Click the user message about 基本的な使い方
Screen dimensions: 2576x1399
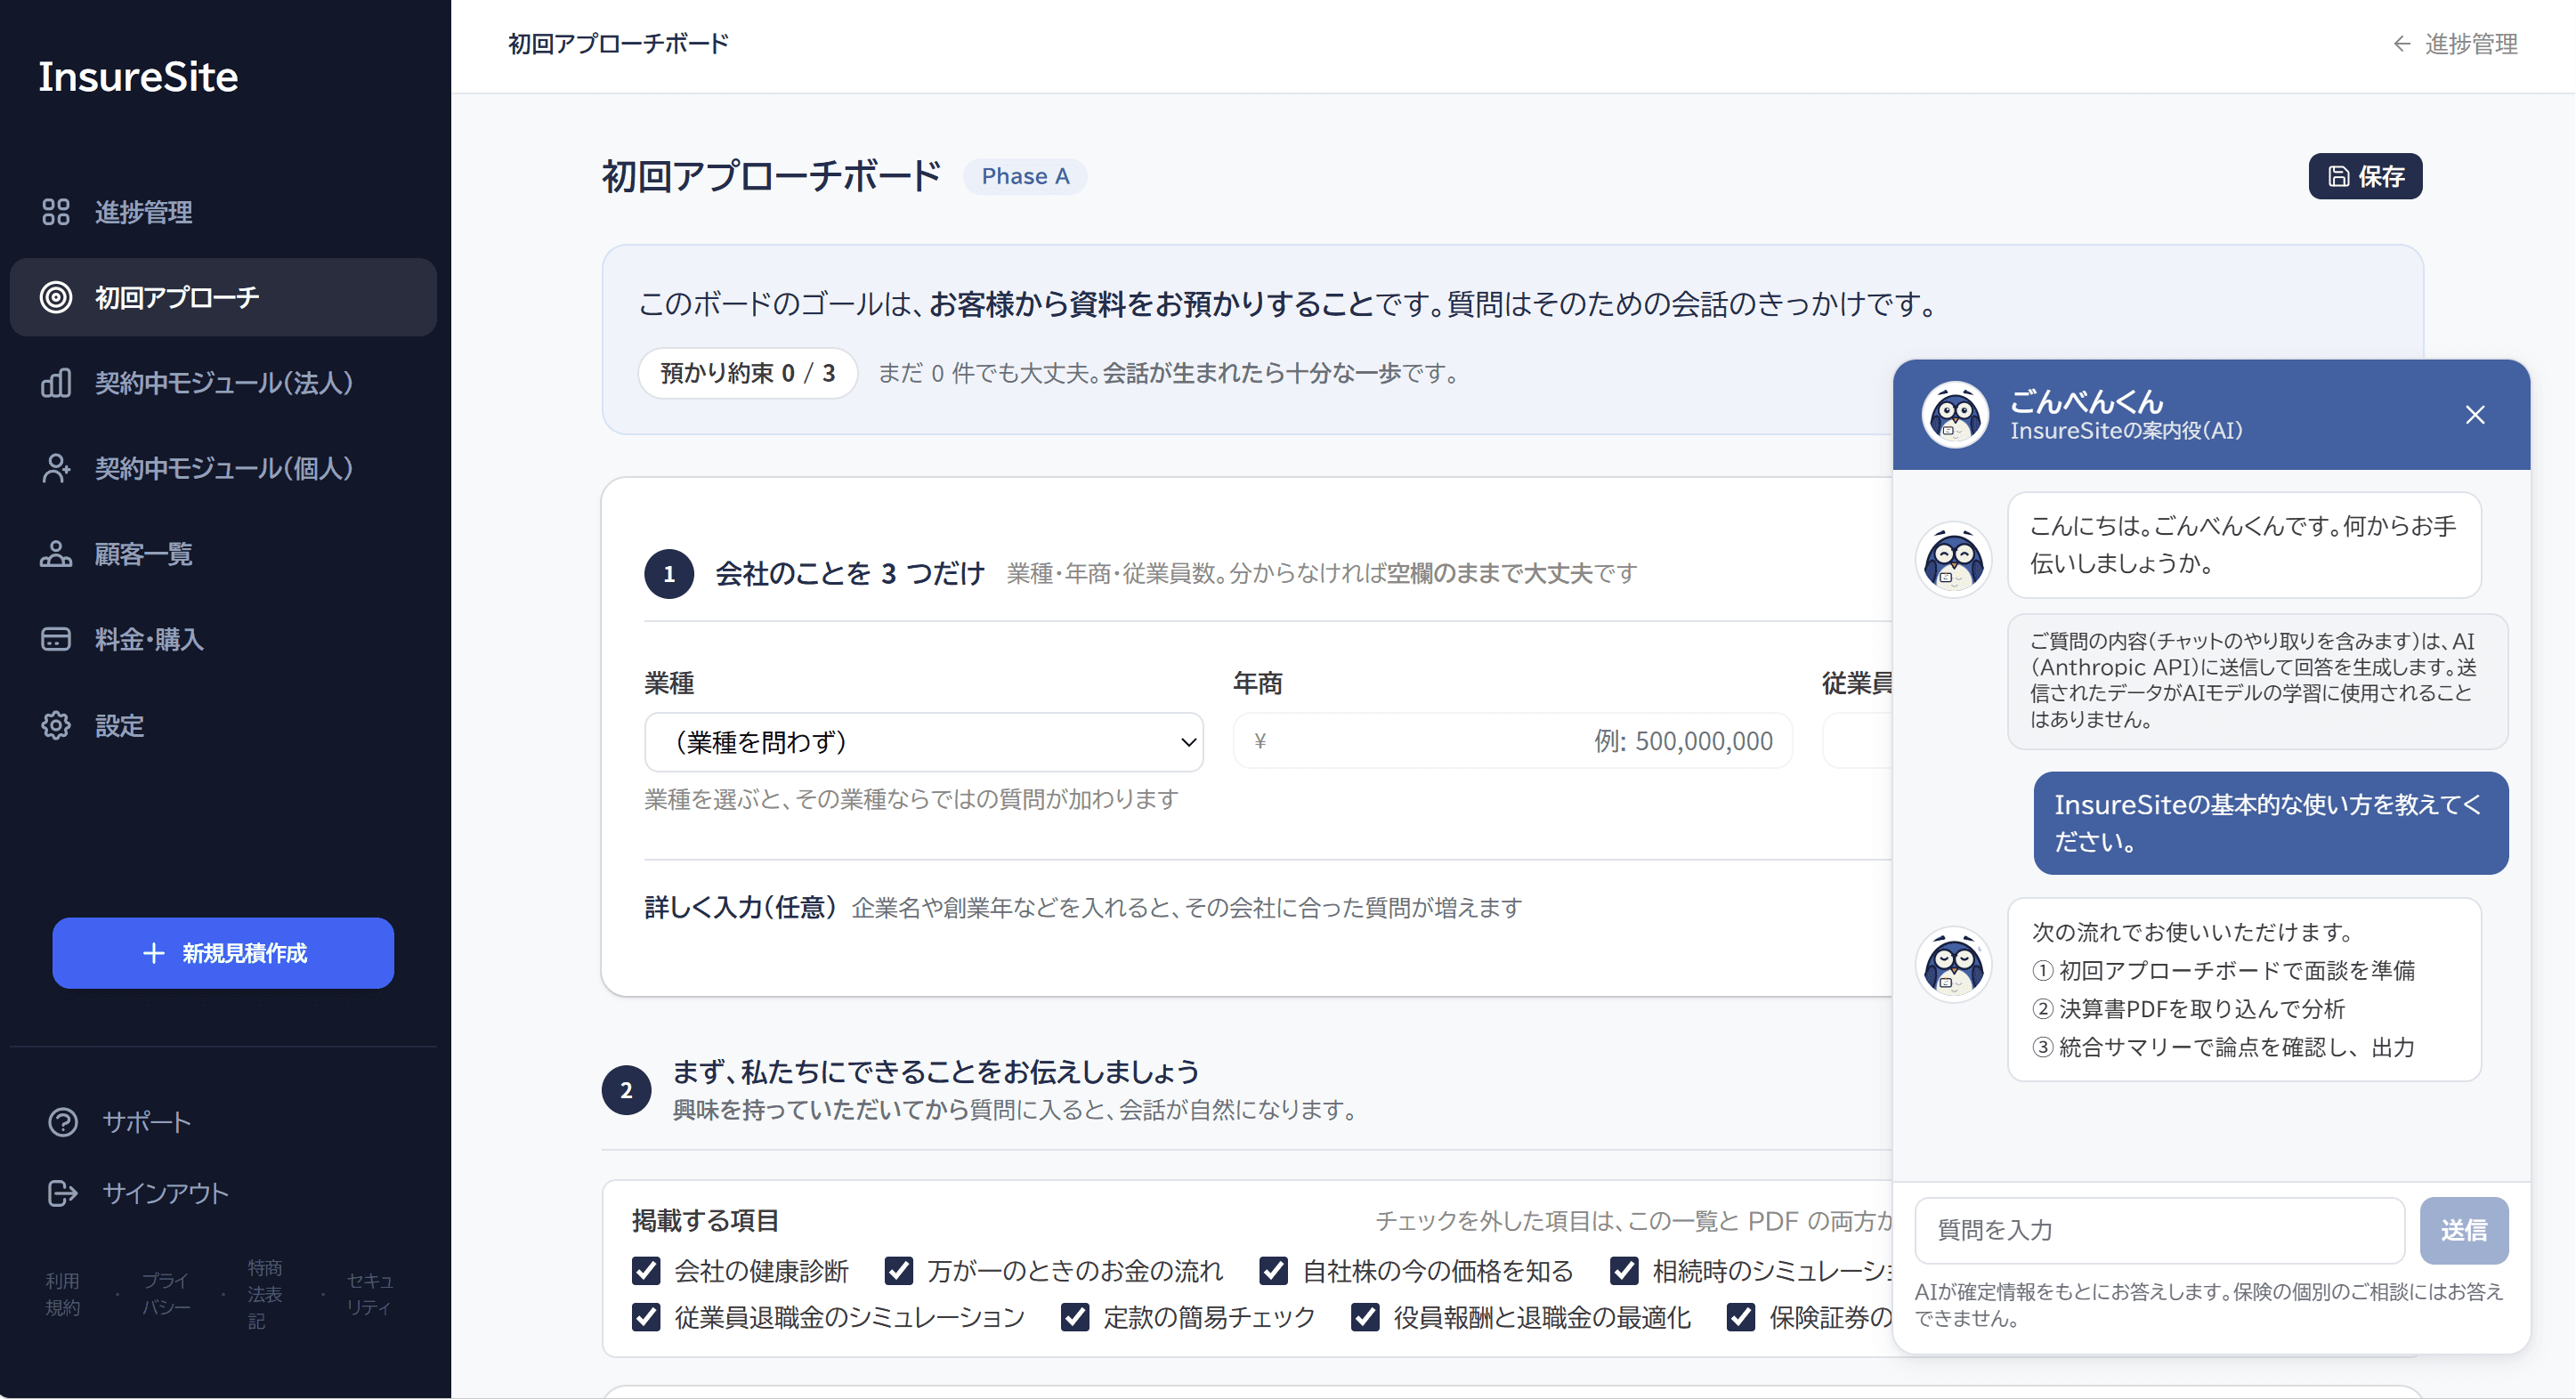(x=2271, y=823)
